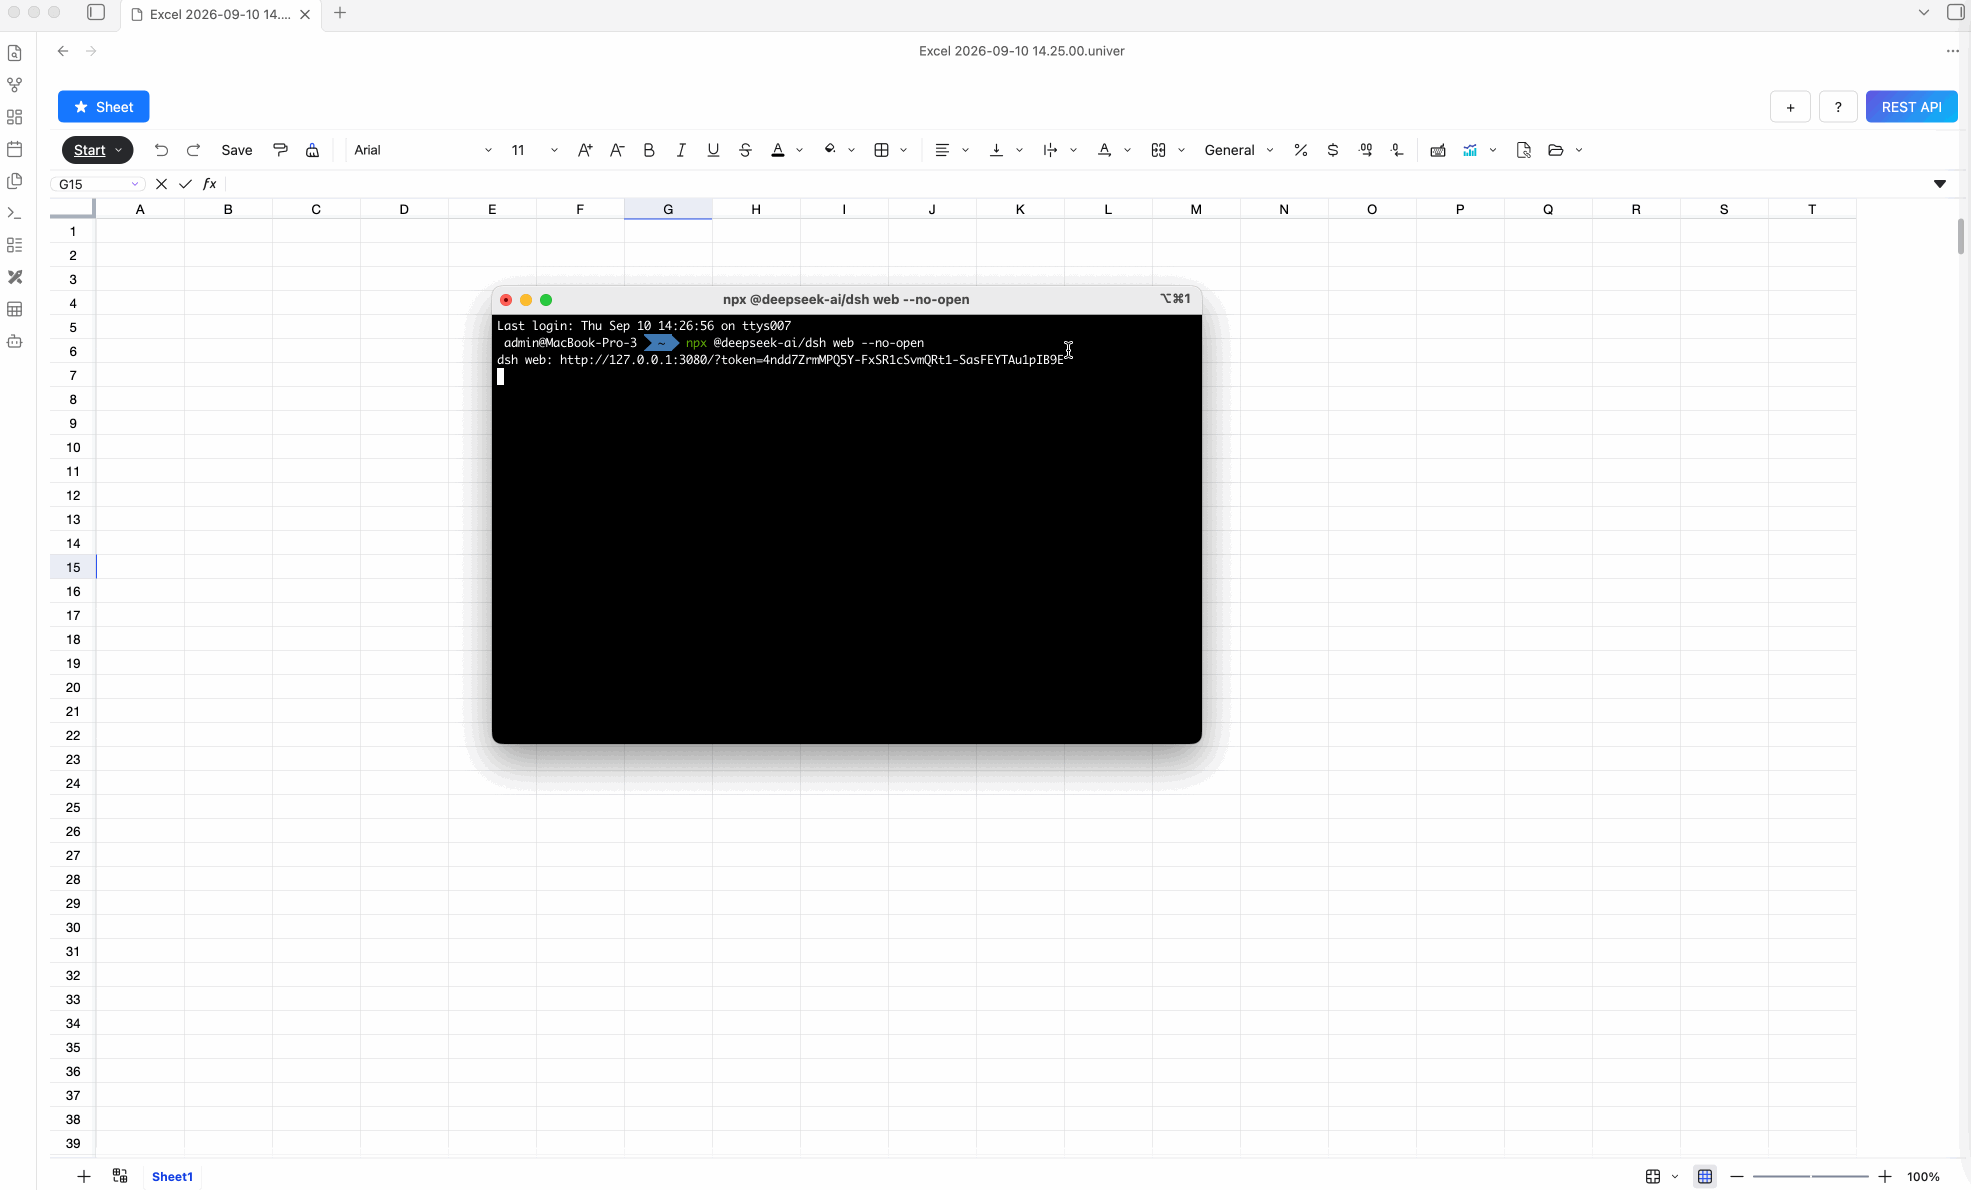This screenshot has height=1190, width=1971.
Task: Insert a chart from toolbar
Action: [1470, 150]
